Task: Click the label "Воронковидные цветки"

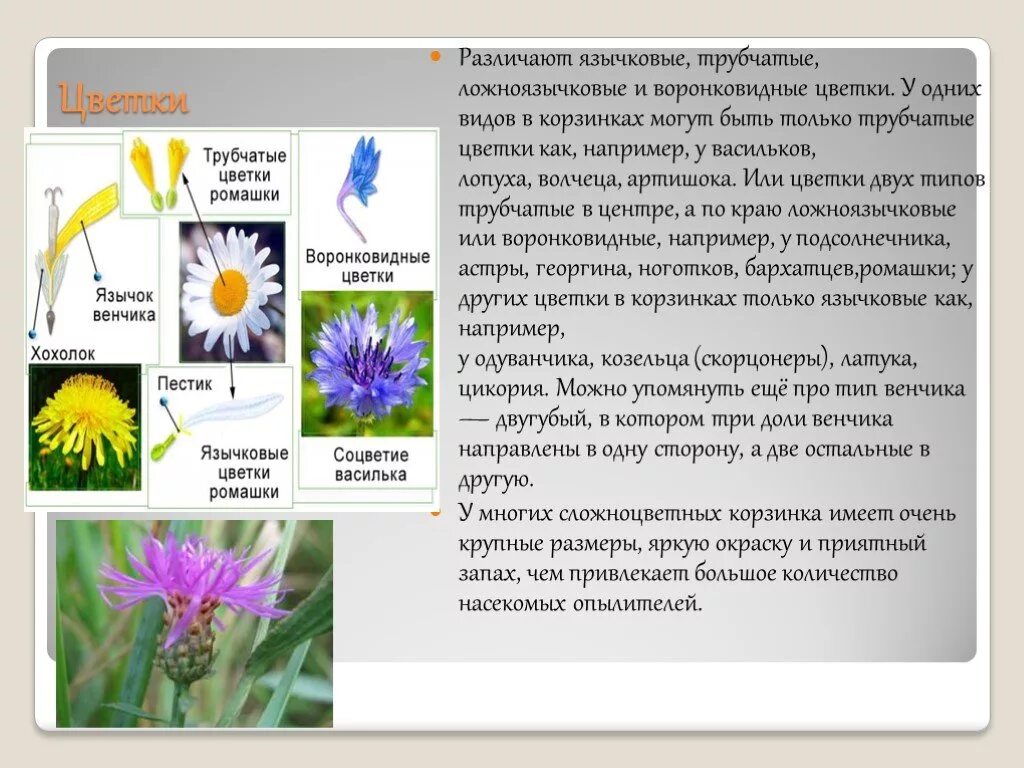Action: [367, 265]
